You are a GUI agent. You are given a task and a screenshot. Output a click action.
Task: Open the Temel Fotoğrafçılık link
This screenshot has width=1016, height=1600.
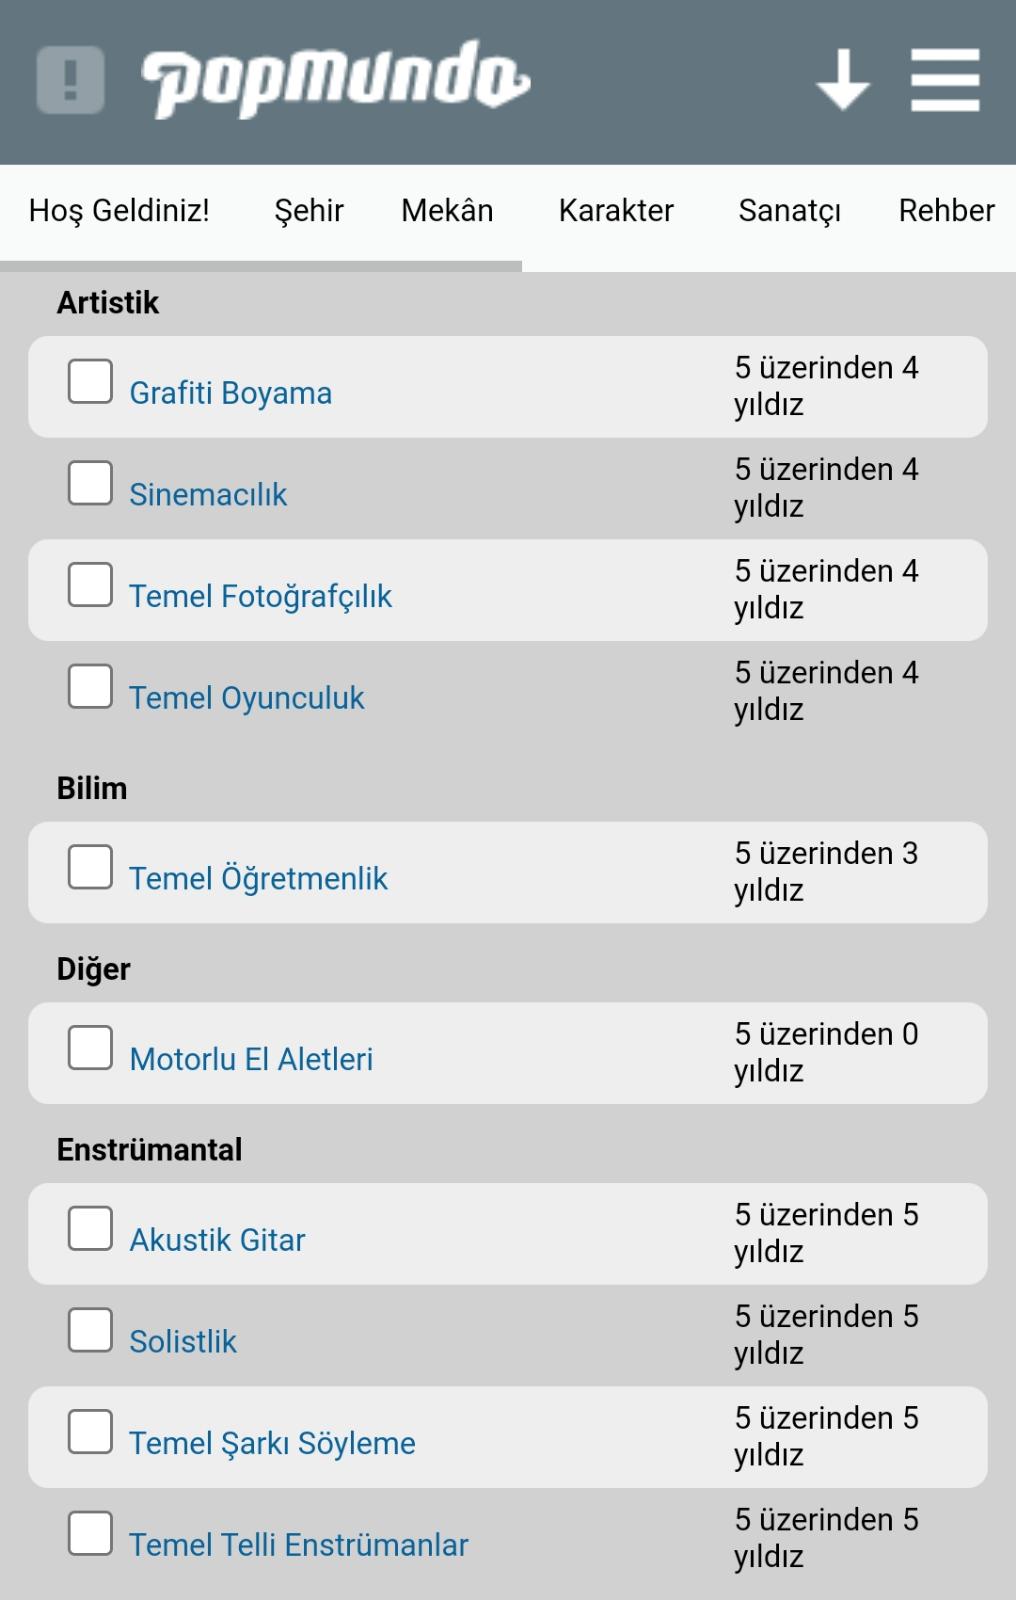[x=260, y=596]
